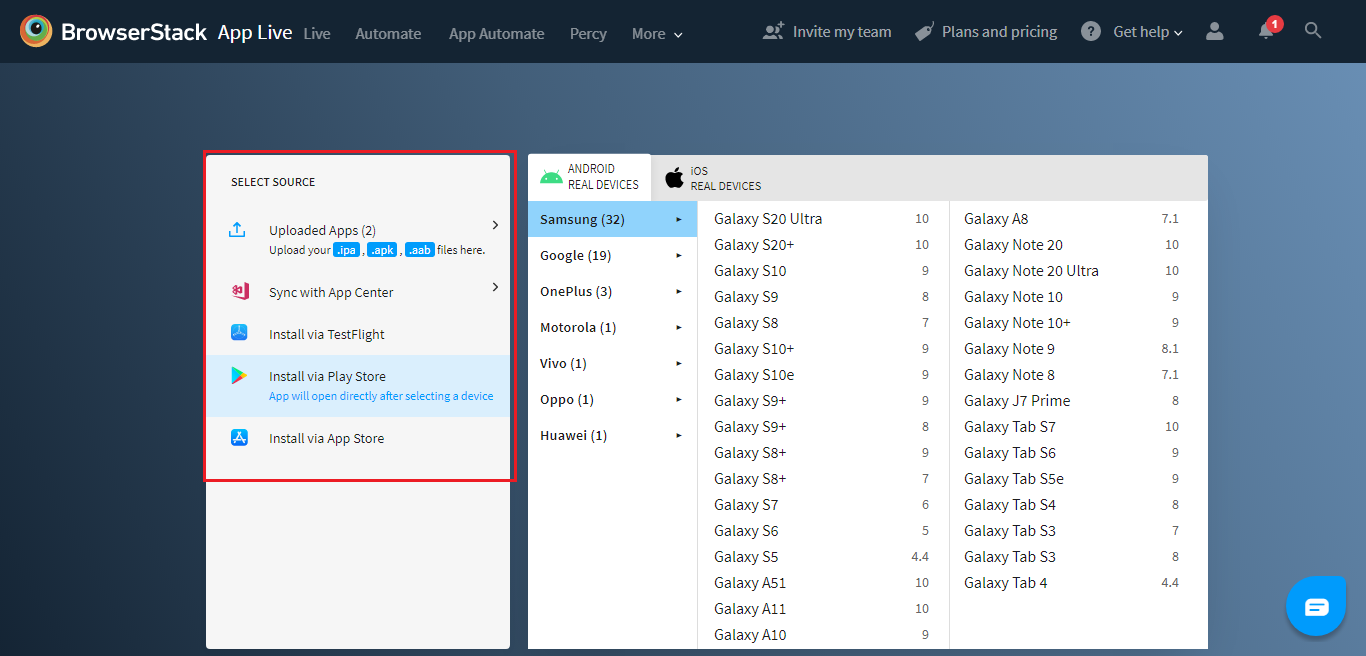
Task: Expand the Motorola (1) device group
Action: 612,327
